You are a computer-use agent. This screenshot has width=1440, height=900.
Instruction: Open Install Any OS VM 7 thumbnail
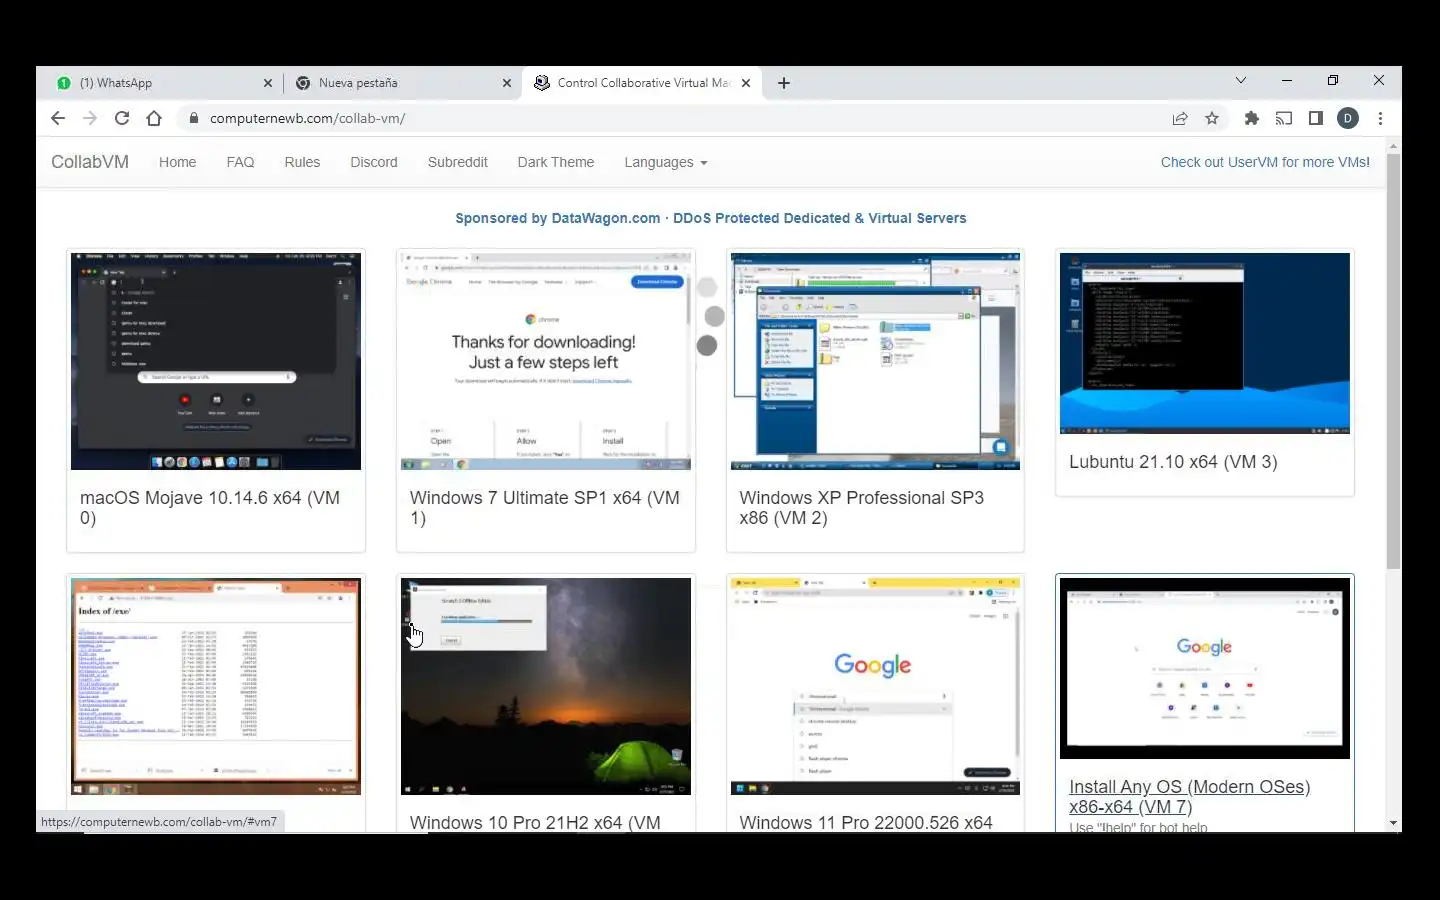pyautogui.click(x=1205, y=668)
